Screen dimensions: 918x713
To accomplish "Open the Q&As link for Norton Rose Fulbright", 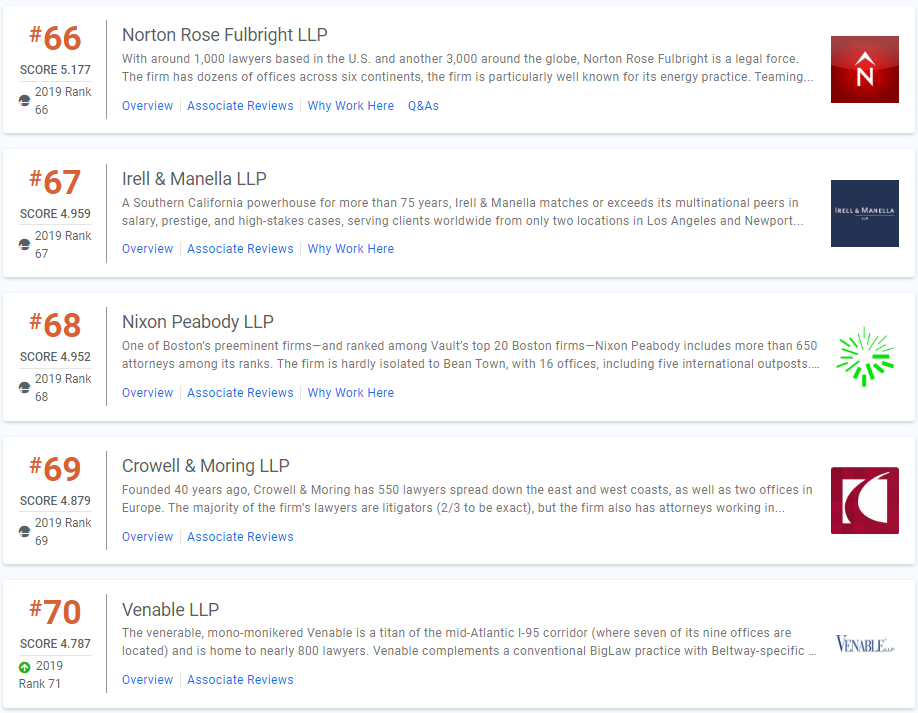I will point(423,106).
